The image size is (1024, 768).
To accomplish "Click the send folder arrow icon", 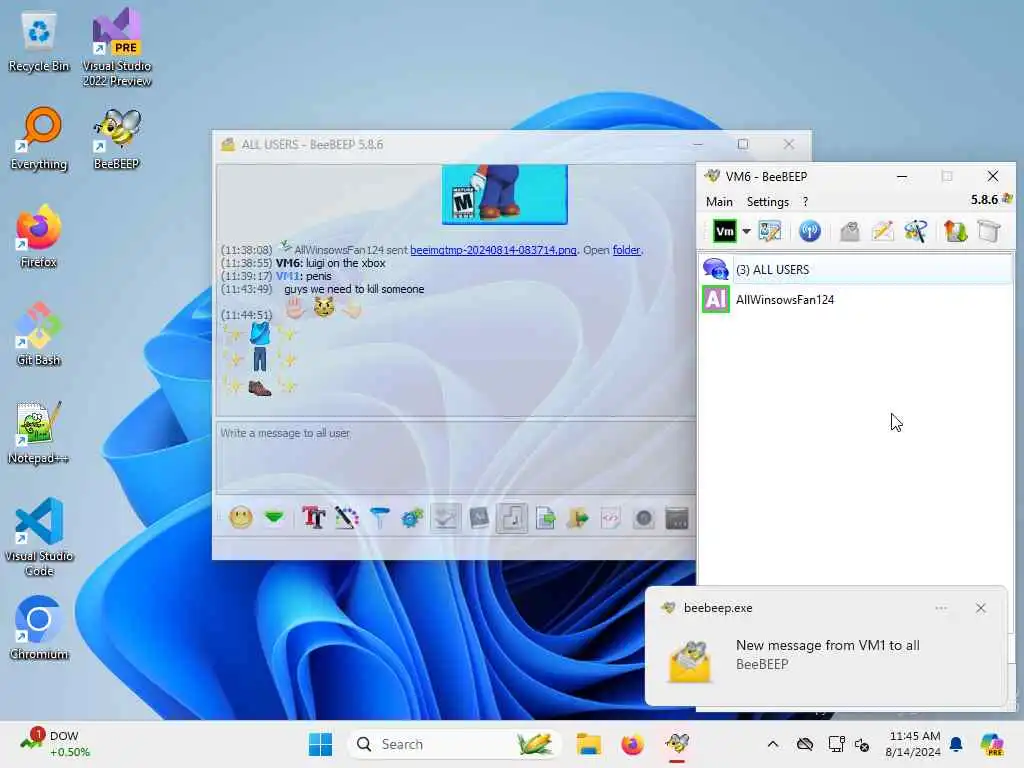I will click(578, 519).
